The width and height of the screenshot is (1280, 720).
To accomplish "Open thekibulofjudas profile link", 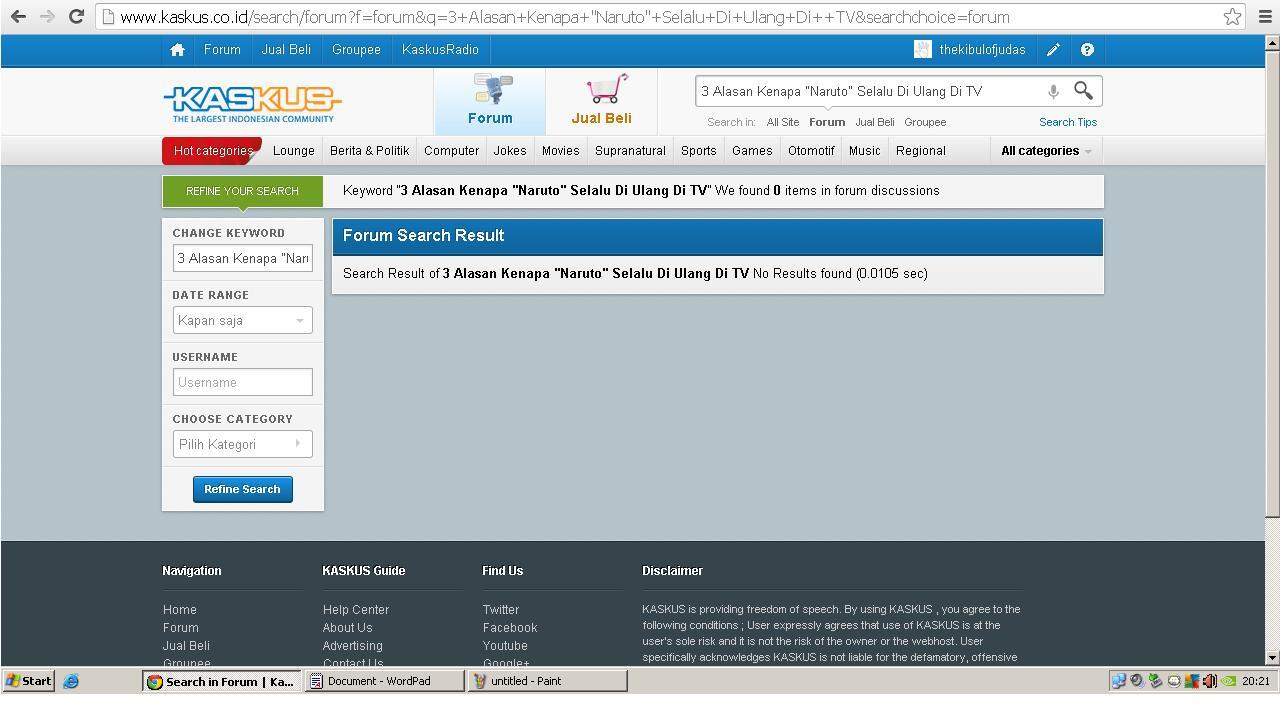I will tap(982, 50).
